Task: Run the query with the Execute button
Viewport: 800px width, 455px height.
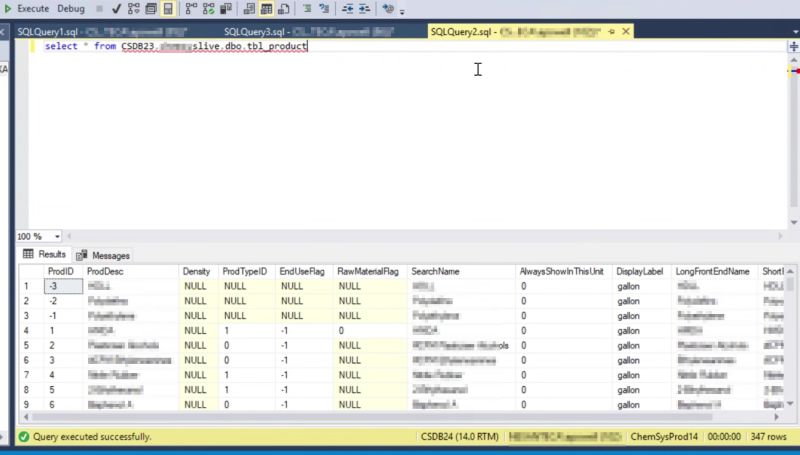Action: 27,9
